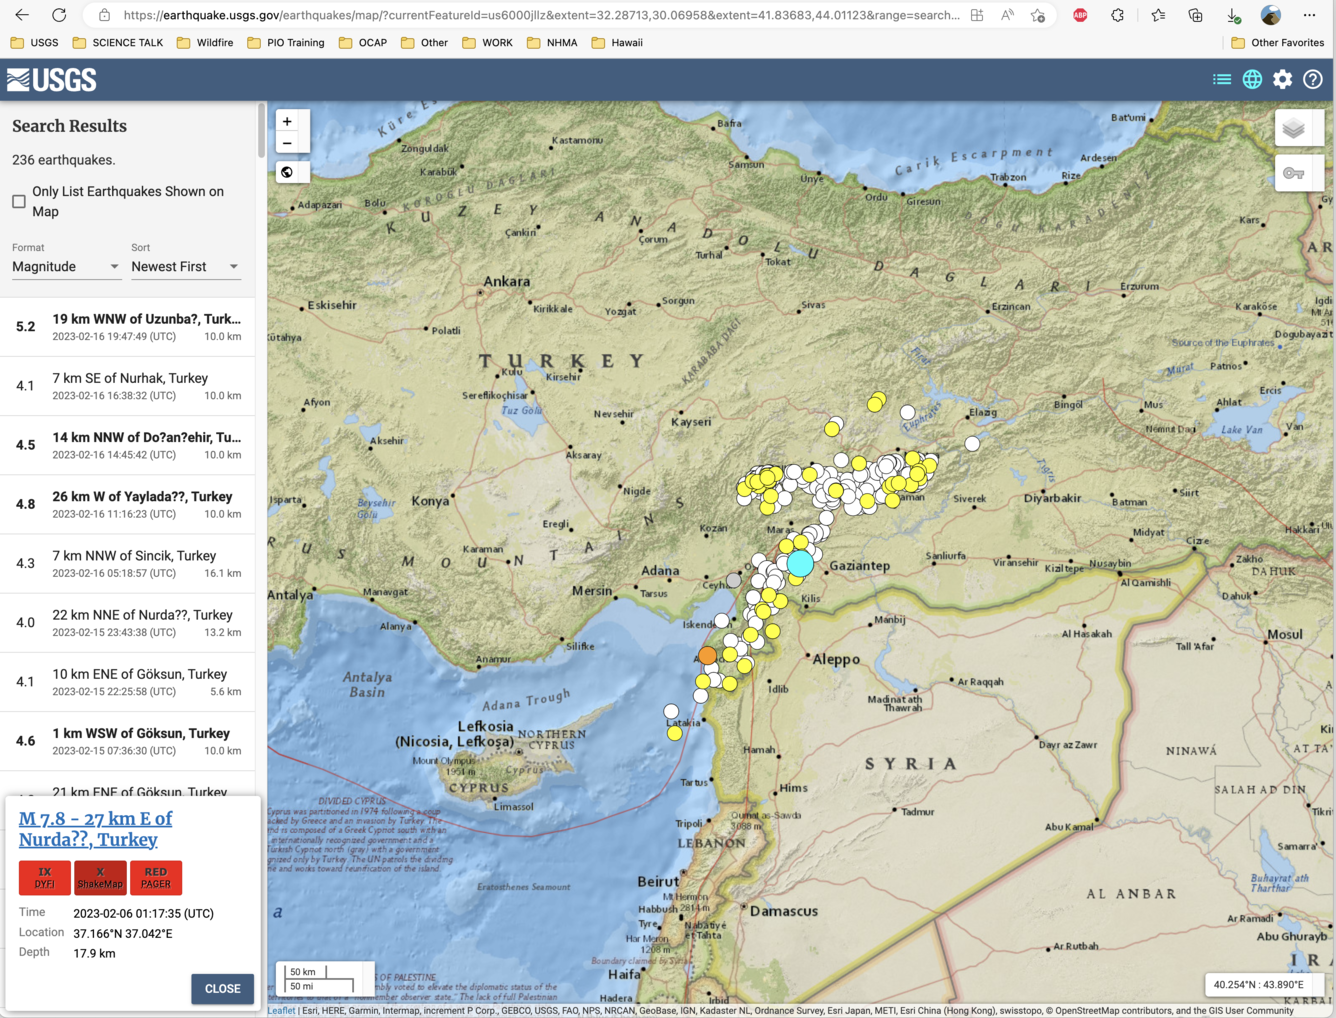The width and height of the screenshot is (1336, 1018).
Task: Close the M 7.8 event popup
Action: (x=222, y=988)
